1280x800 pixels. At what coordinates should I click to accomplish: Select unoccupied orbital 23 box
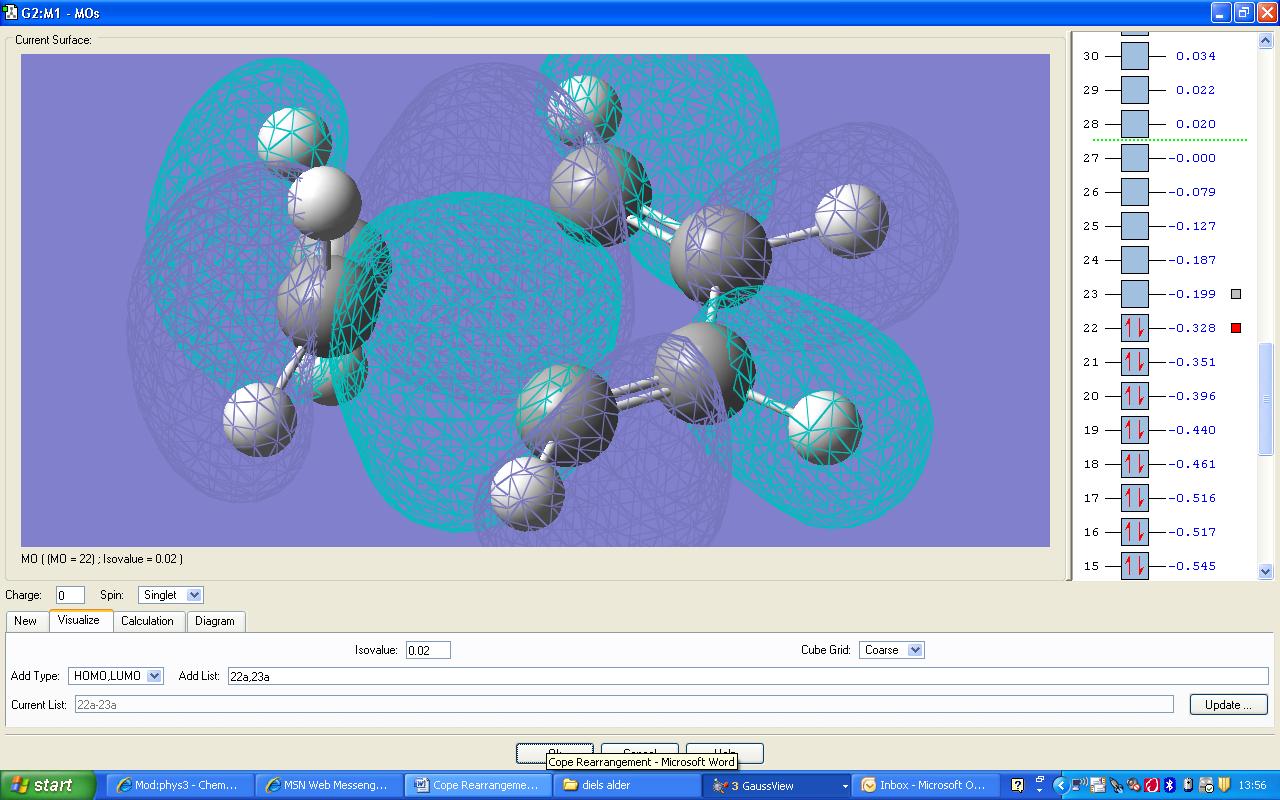[1134, 294]
